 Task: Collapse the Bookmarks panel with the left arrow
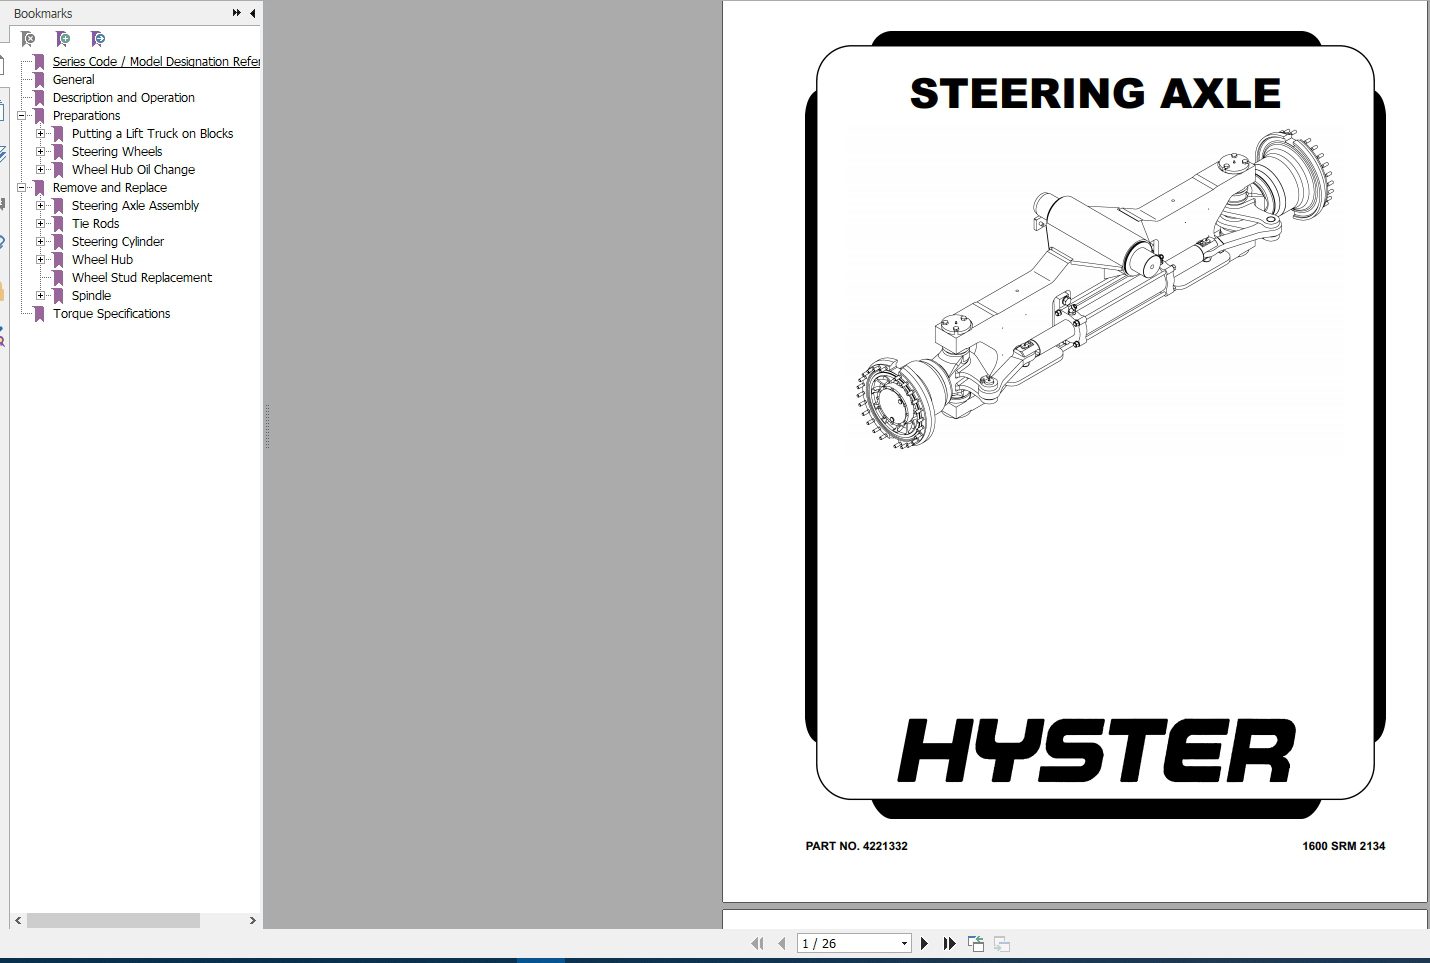tap(252, 13)
